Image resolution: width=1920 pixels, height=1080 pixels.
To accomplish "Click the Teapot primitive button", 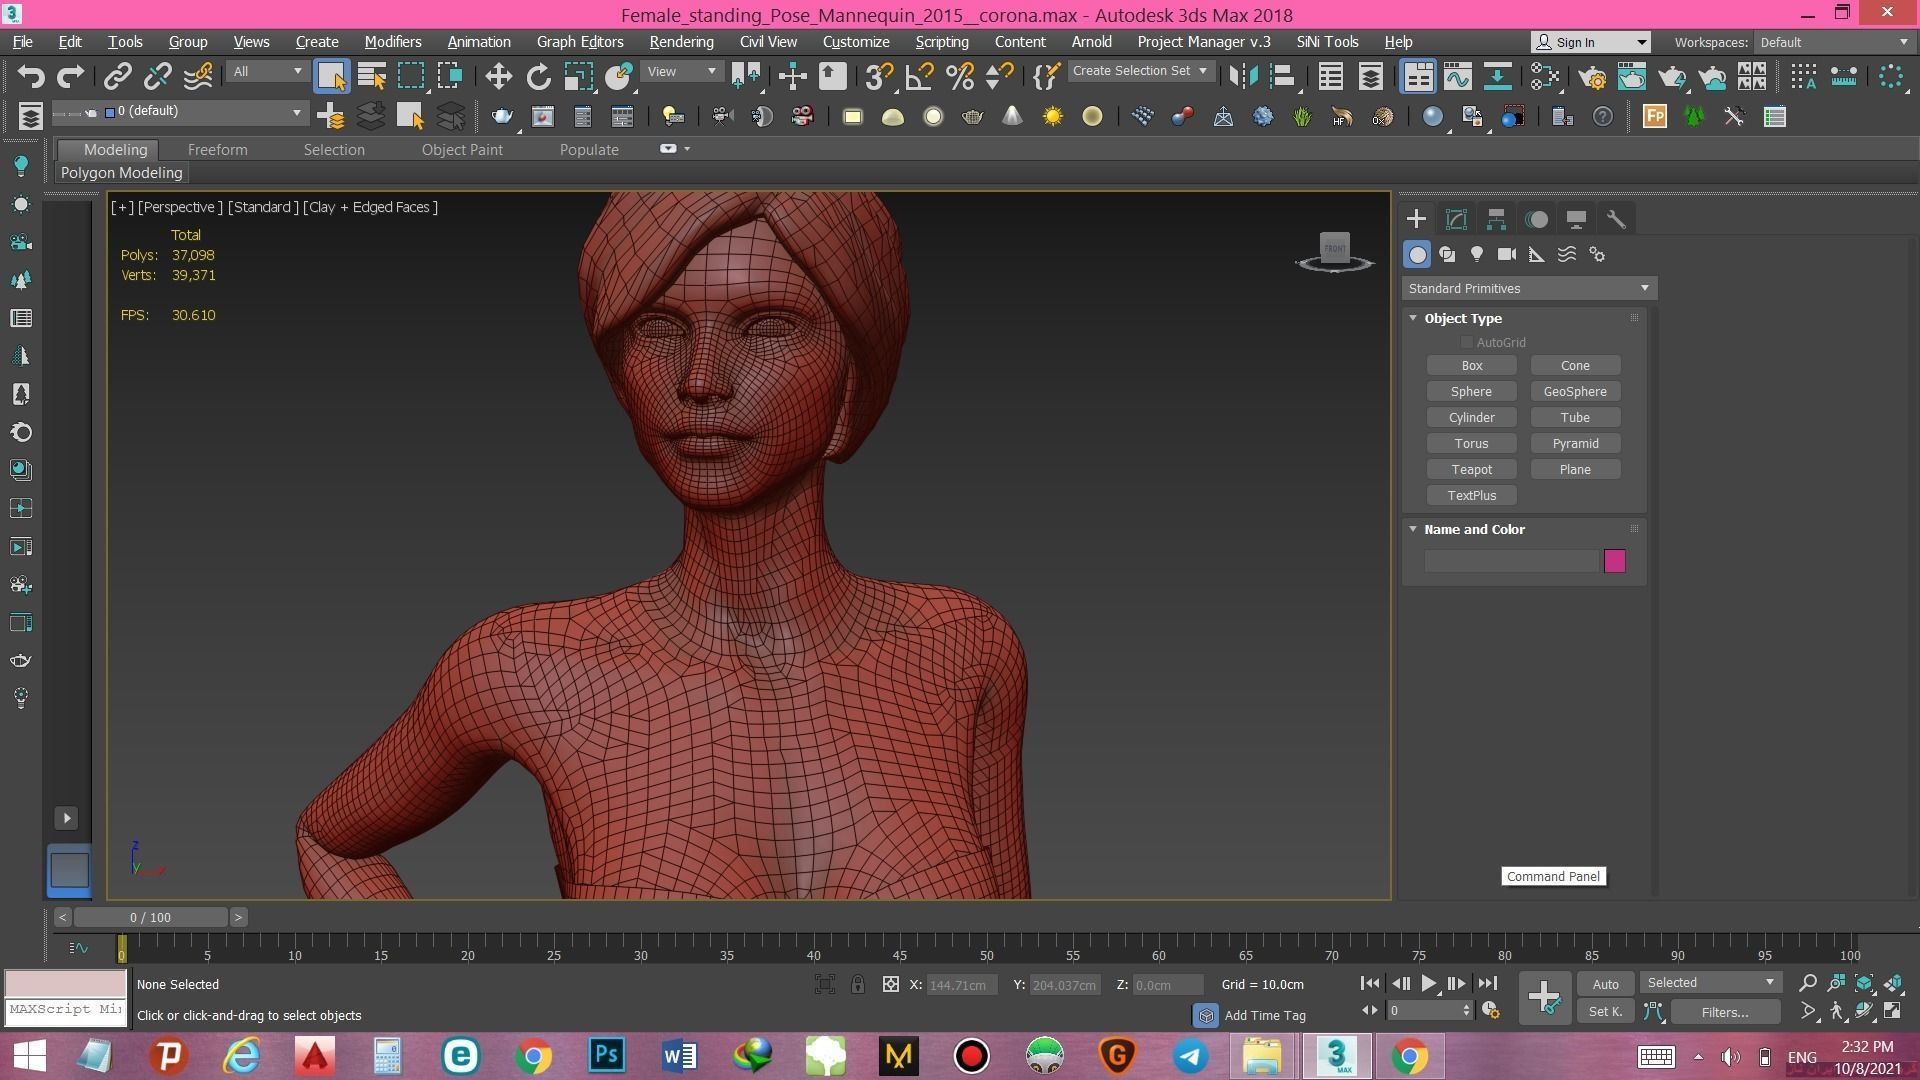I will pyautogui.click(x=1471, y=470).
